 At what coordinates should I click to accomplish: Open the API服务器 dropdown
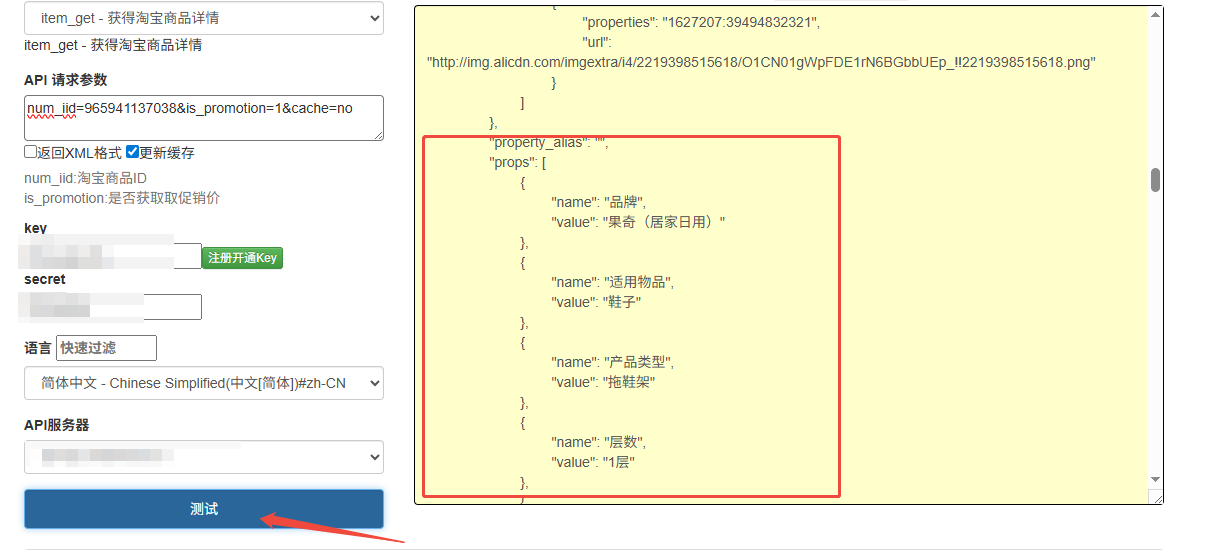(x=204, y=457)
